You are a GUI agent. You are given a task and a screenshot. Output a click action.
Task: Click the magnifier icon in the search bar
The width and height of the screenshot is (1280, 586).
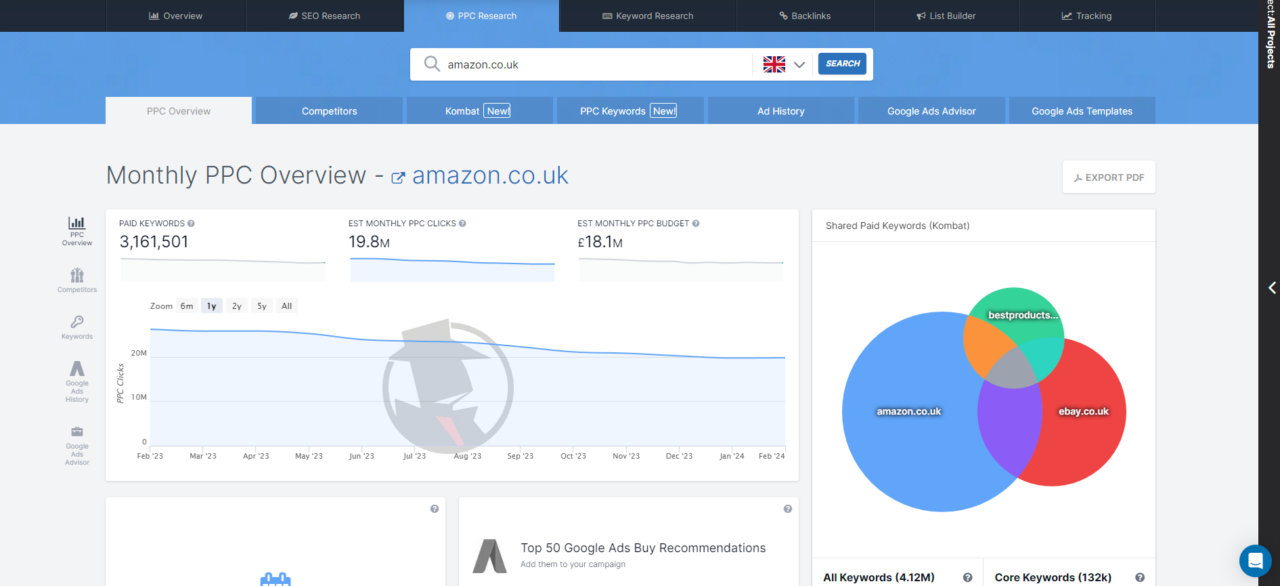(x=431, y=63)
